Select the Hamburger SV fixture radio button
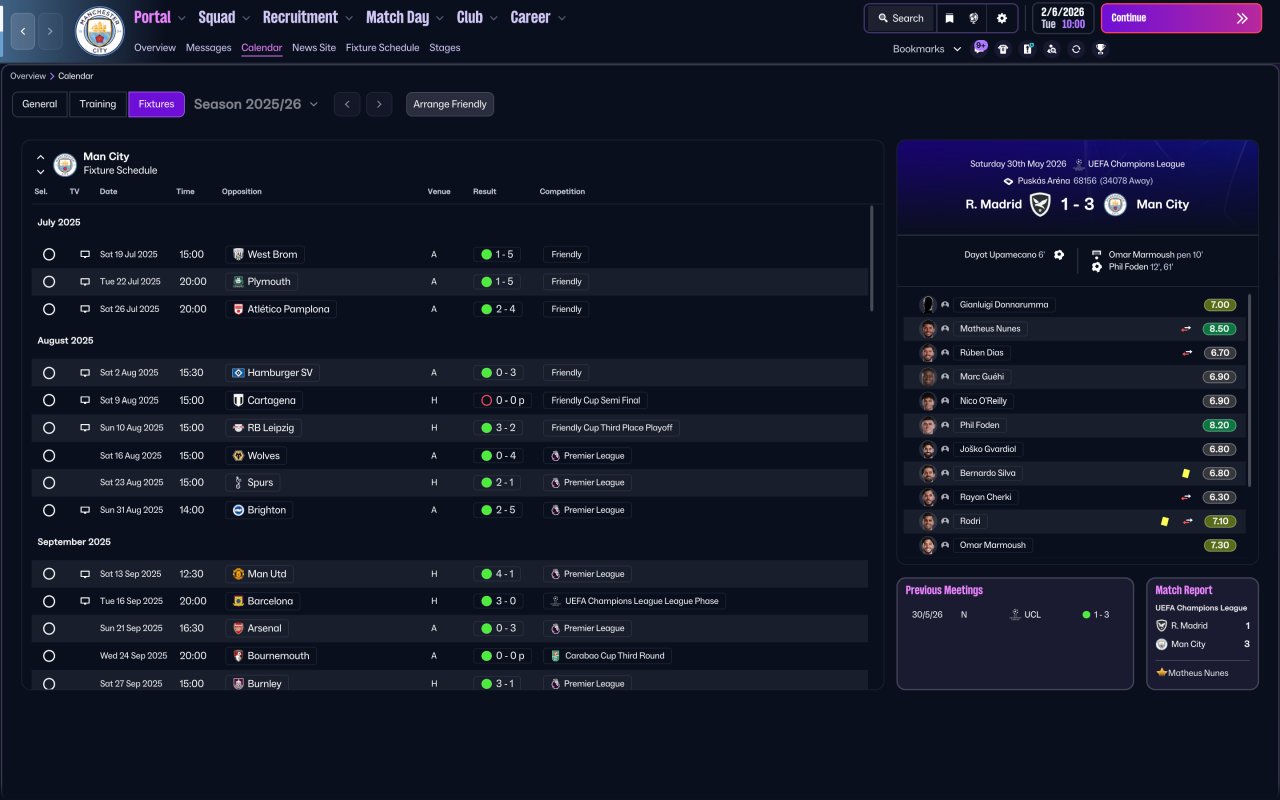The image size is (1280, 800). click(49, 373)
